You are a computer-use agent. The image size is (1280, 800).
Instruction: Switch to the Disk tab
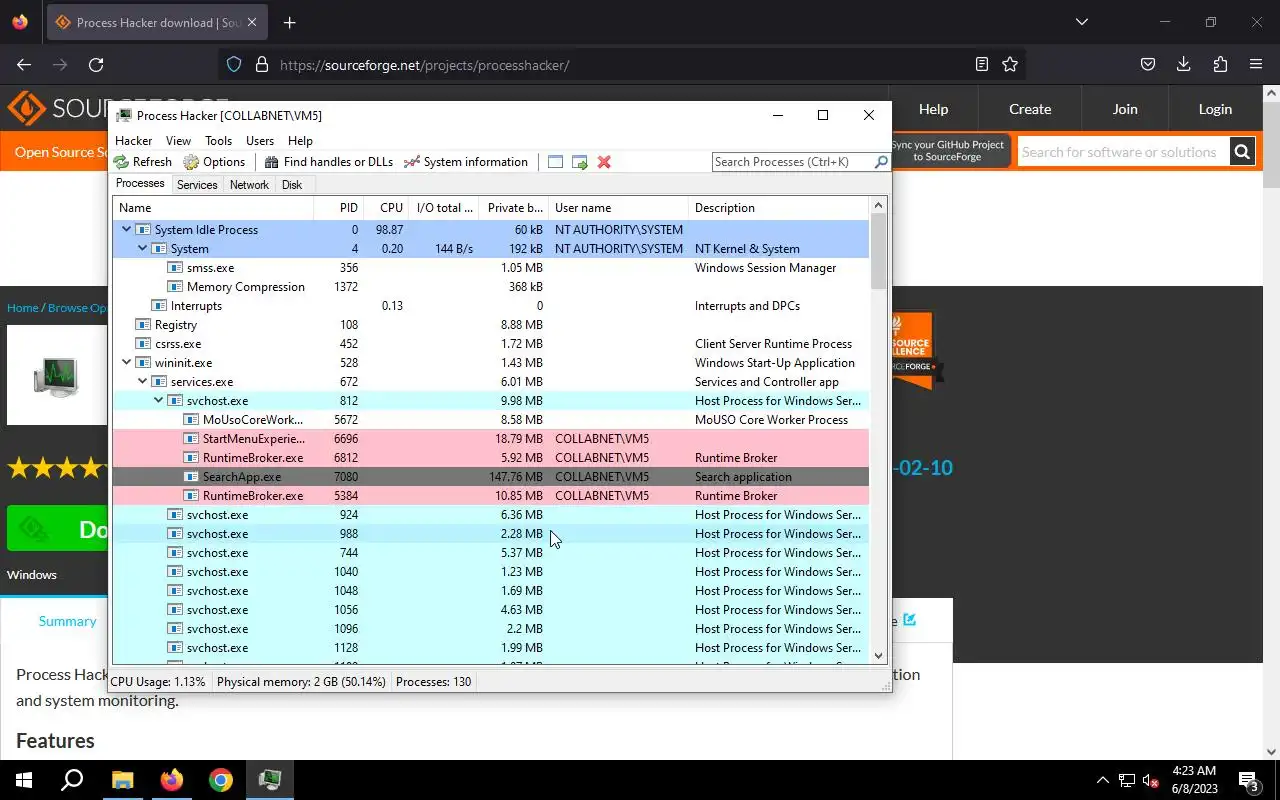tap(292, 185)
